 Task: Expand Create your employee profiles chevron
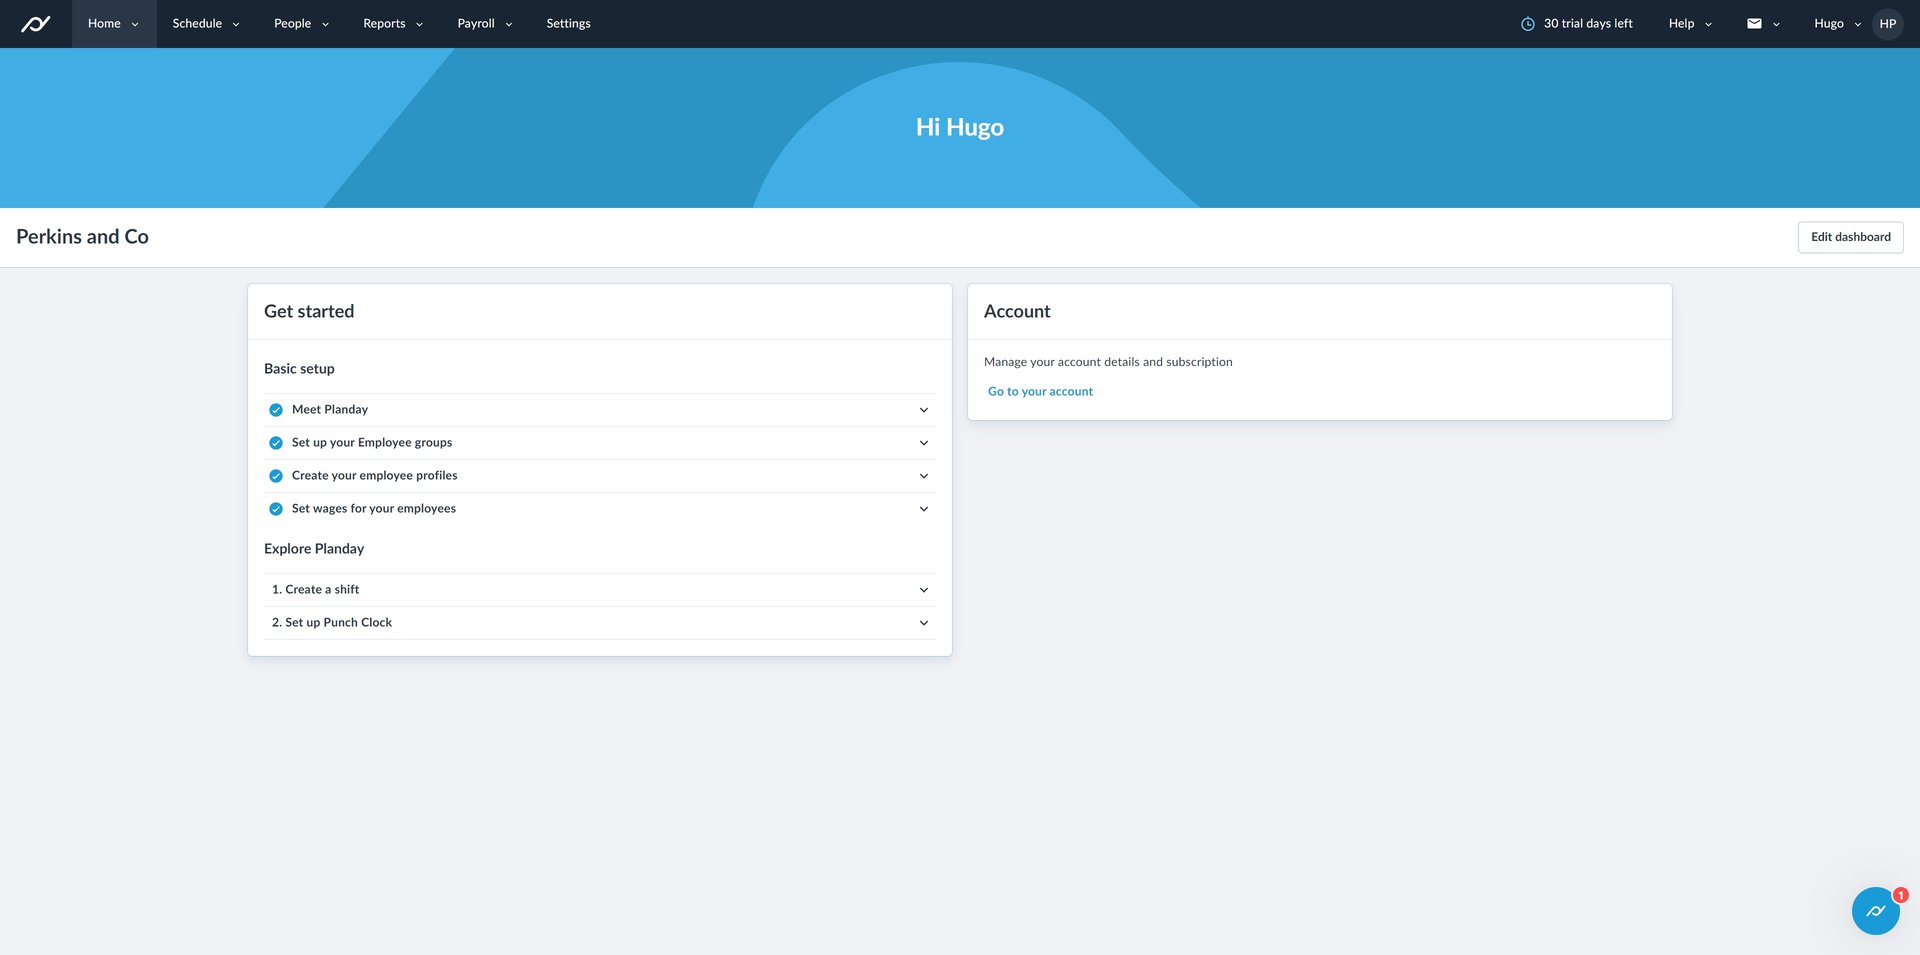[x=924, y=476]
